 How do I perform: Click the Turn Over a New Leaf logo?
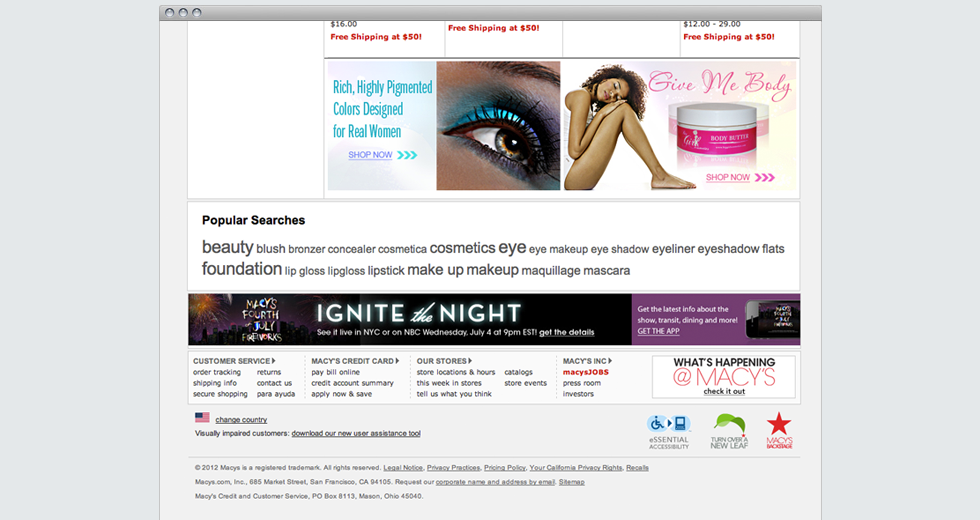click(729, 431)
